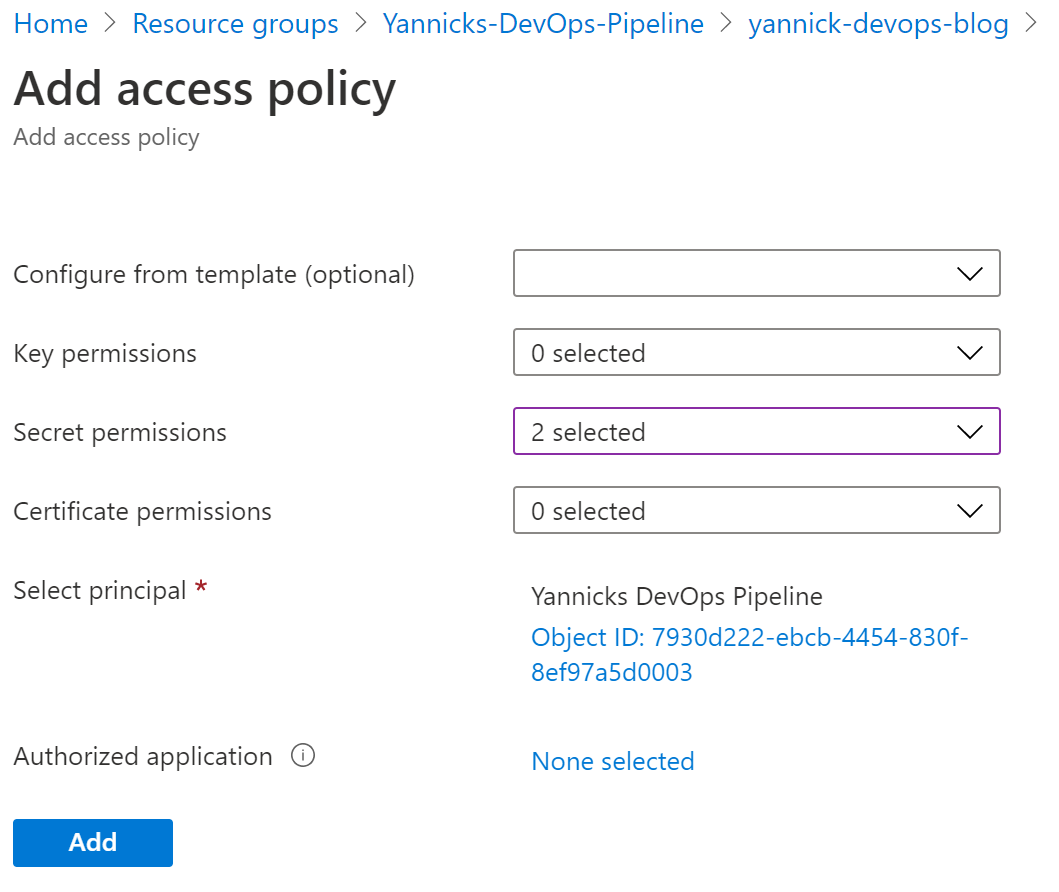This screenshot has width=1059, height=892.
Task: Click the chevron arrow in Key permissions
Action: click(969, 353)
